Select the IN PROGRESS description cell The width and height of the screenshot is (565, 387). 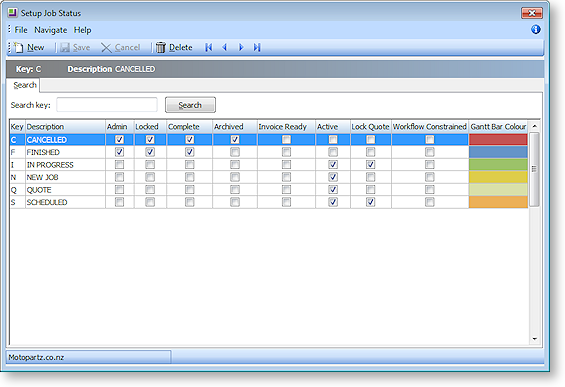pos(65,165)
